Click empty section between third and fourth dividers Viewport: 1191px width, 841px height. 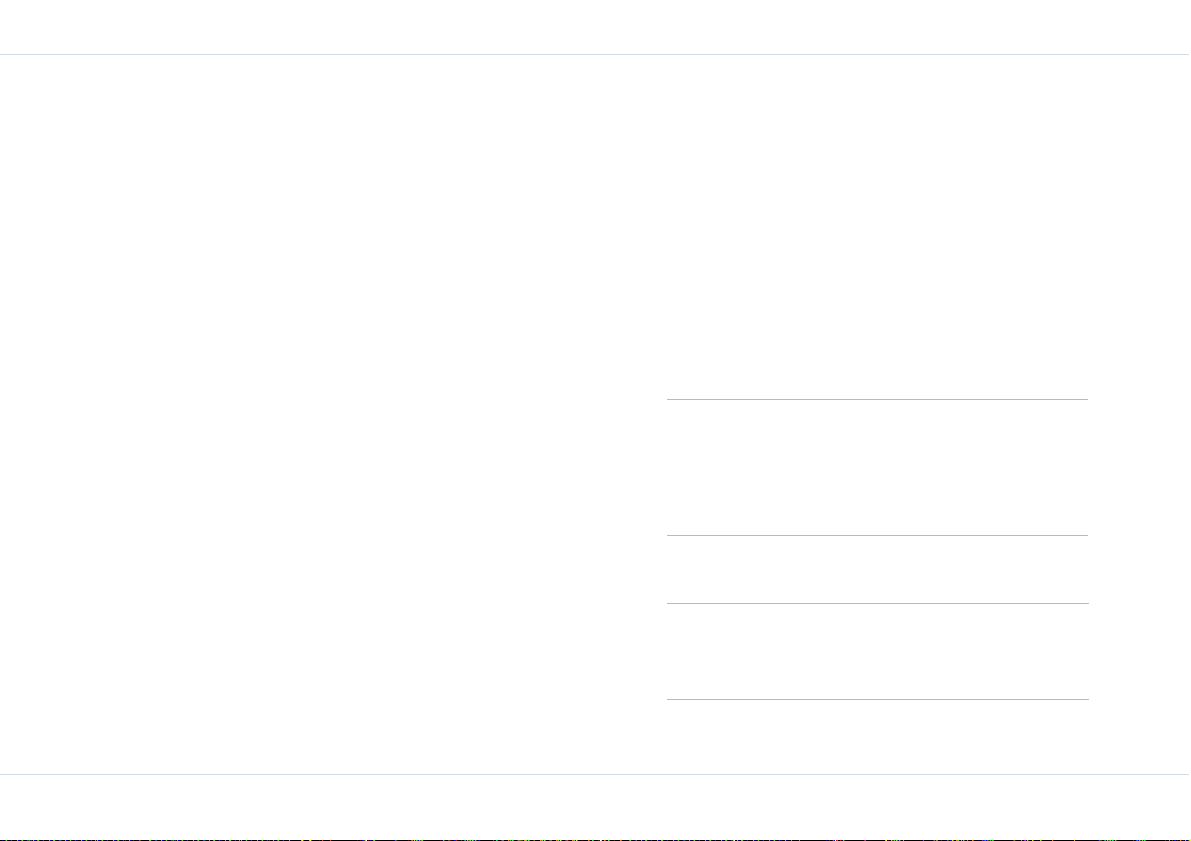877,651
